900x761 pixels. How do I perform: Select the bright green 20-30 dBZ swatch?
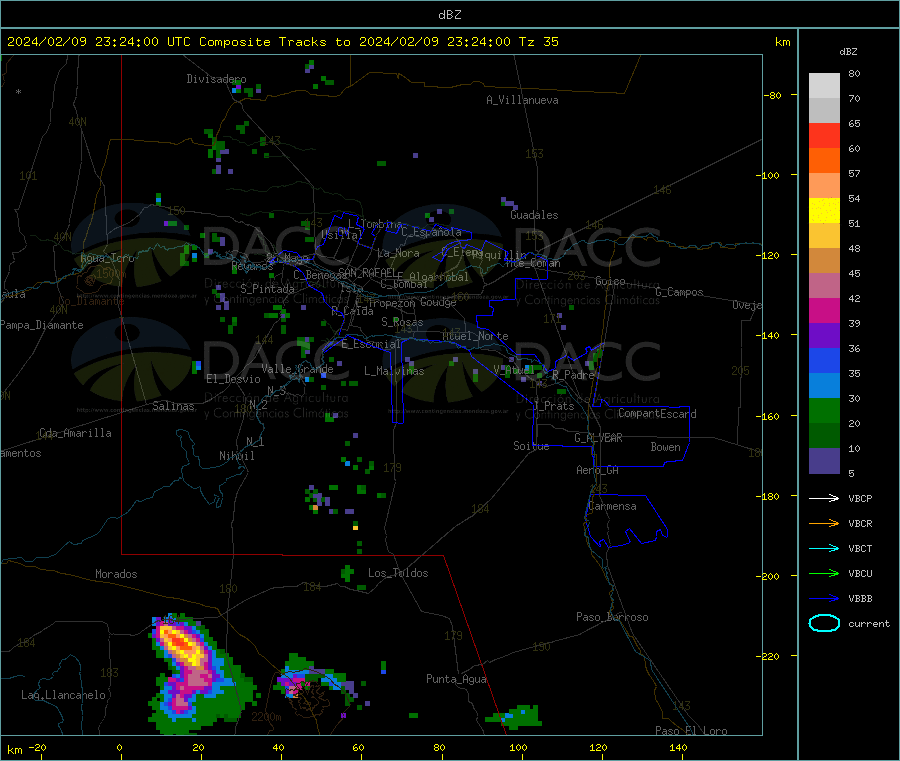click(824, 410)
